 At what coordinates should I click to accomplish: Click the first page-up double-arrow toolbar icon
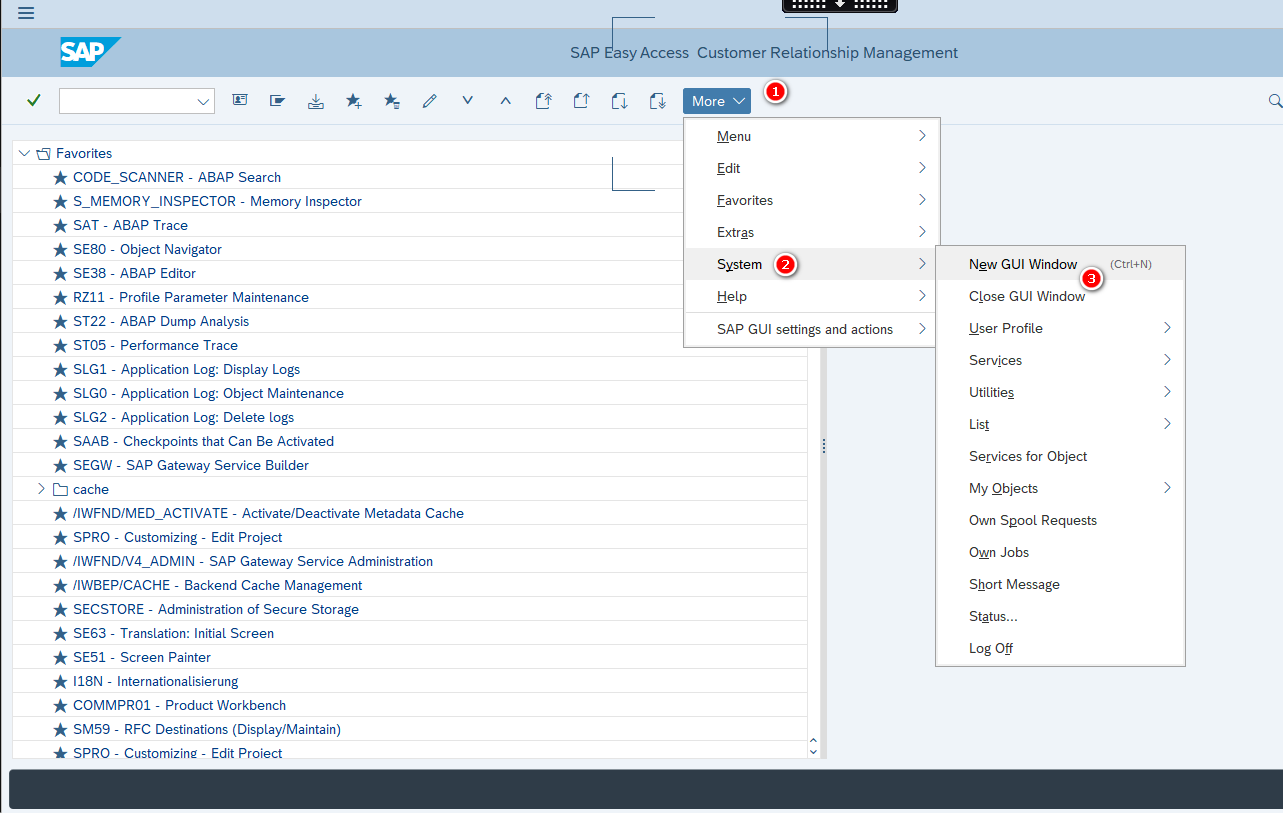pyautogui.click(x=543, y=100)
